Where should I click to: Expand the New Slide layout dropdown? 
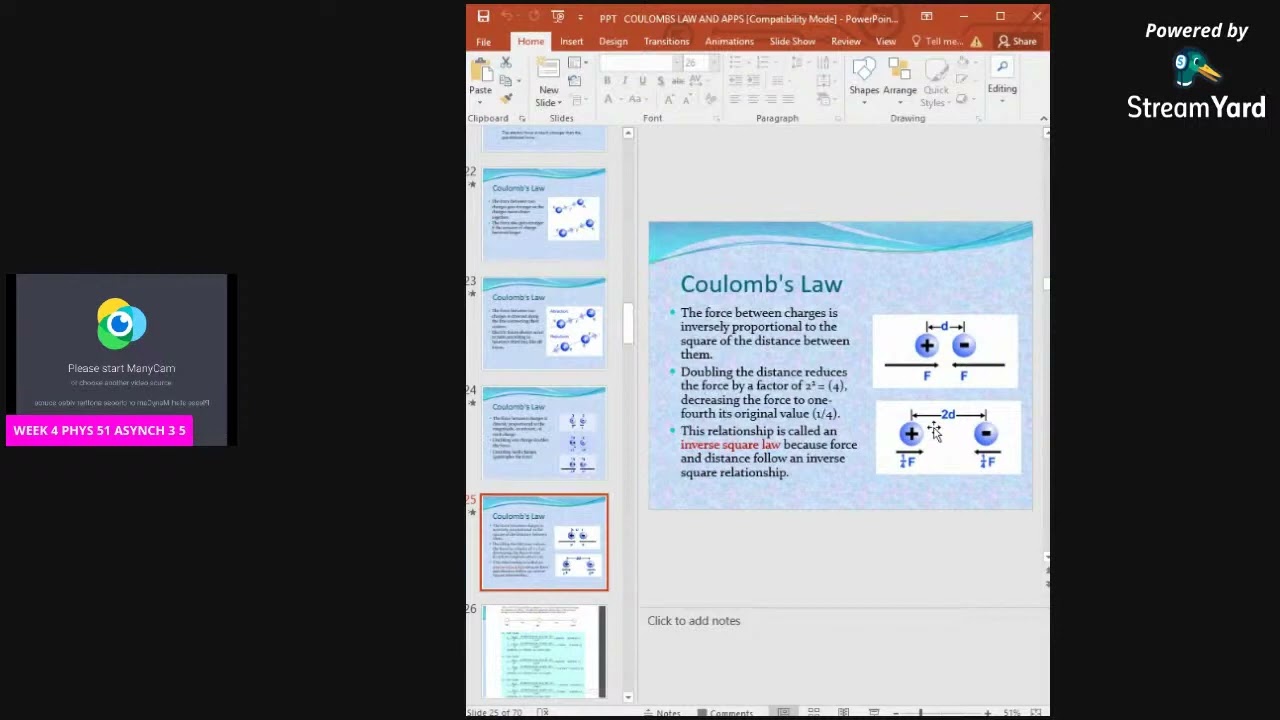click(560, 103)
